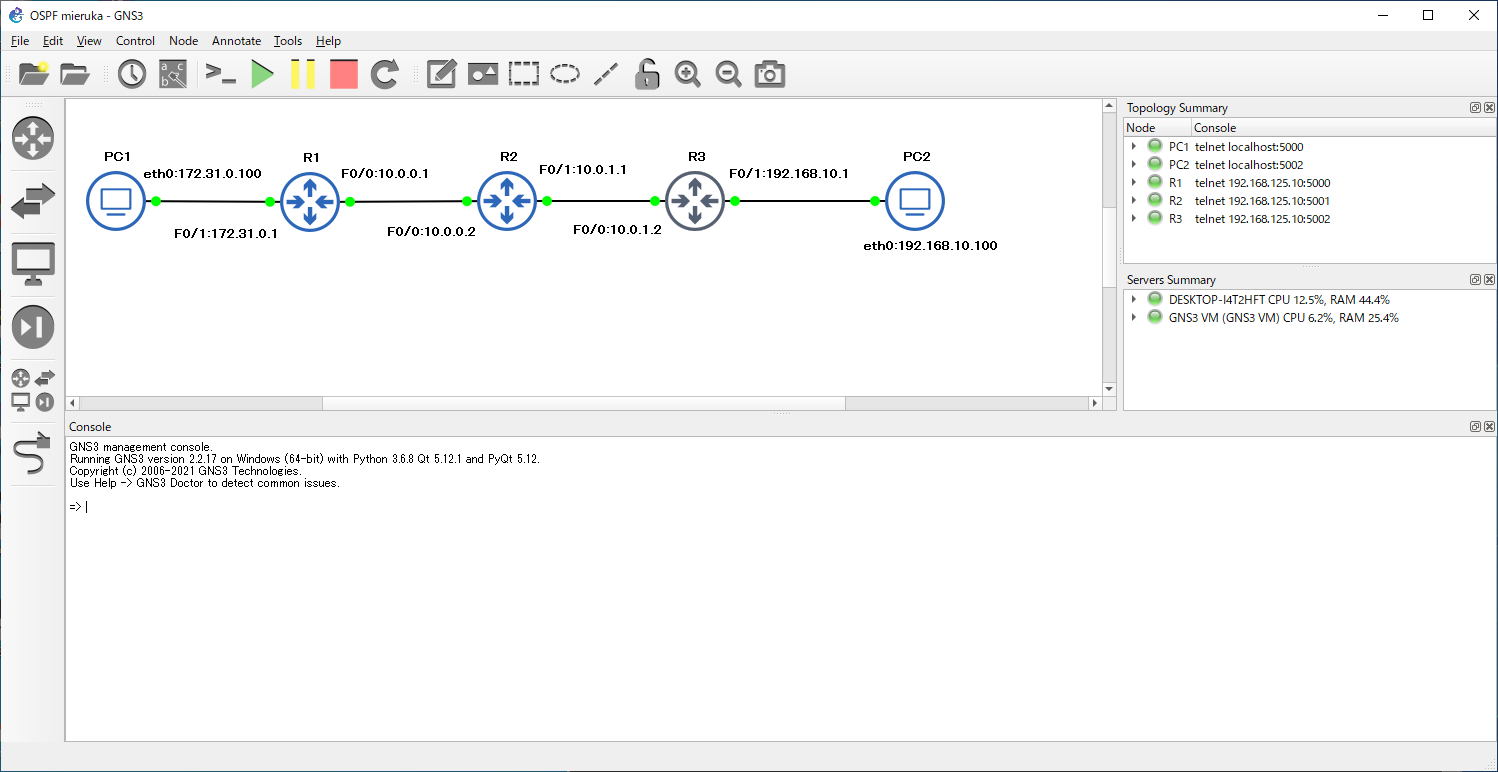Click the Node column header
The image size is (1498, 772).
tap(1157, 127)
